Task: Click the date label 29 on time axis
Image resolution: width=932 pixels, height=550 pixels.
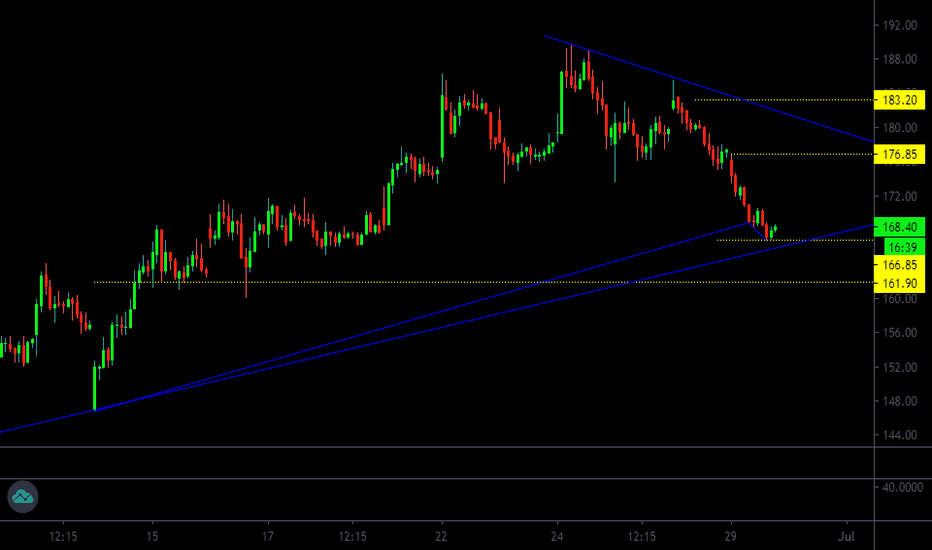Action: [731, 536]
